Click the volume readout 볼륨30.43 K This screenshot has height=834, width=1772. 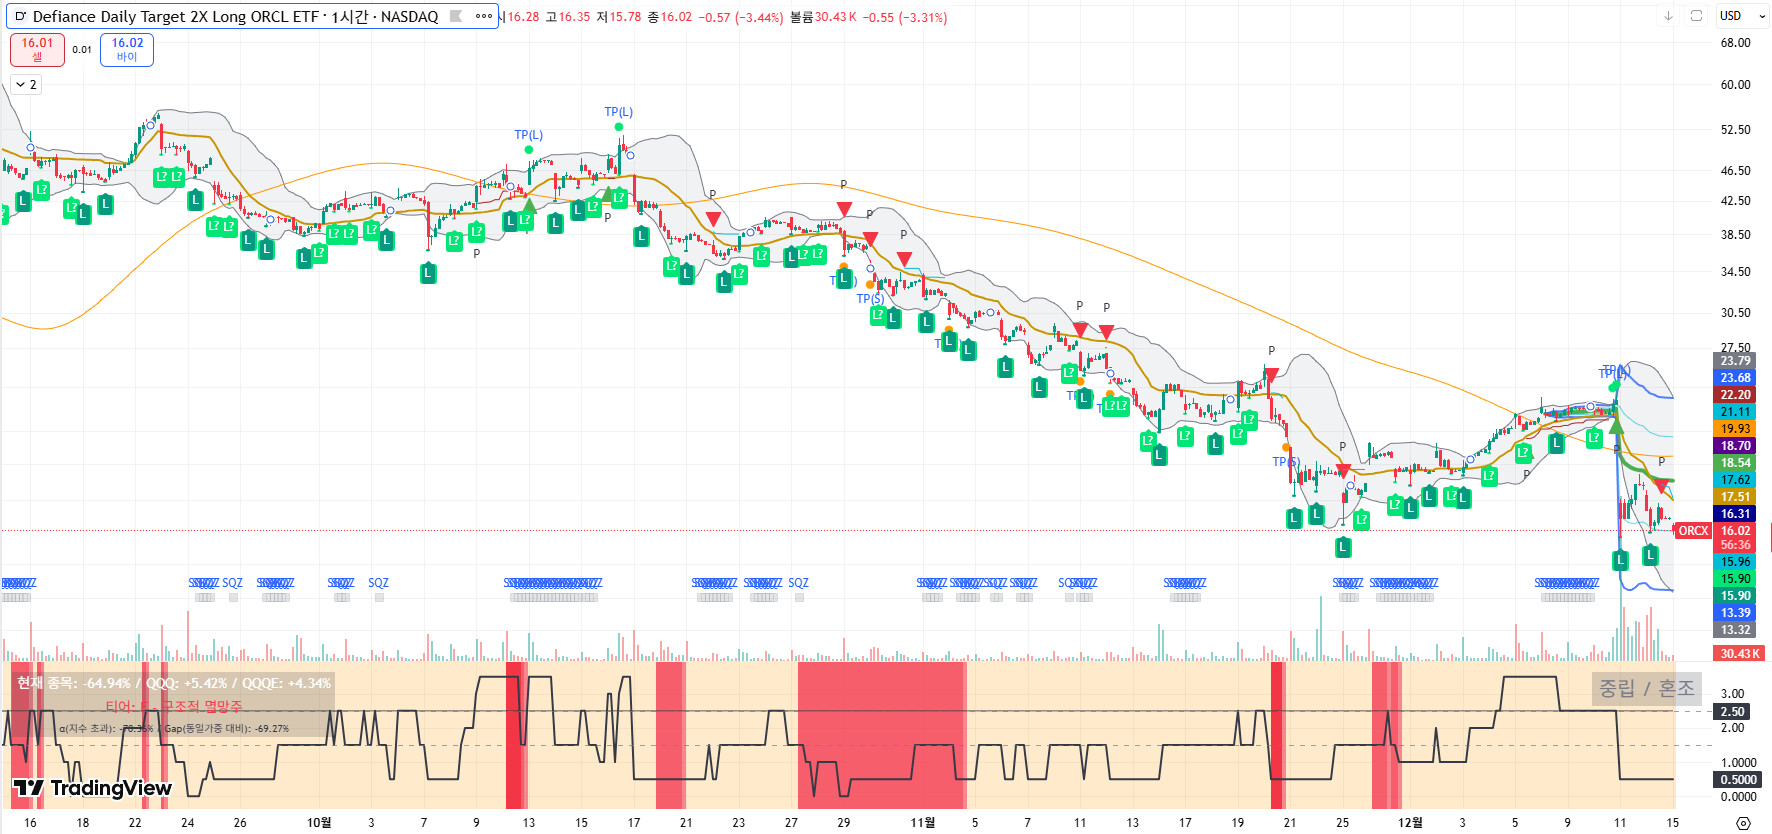coord(823,17)
